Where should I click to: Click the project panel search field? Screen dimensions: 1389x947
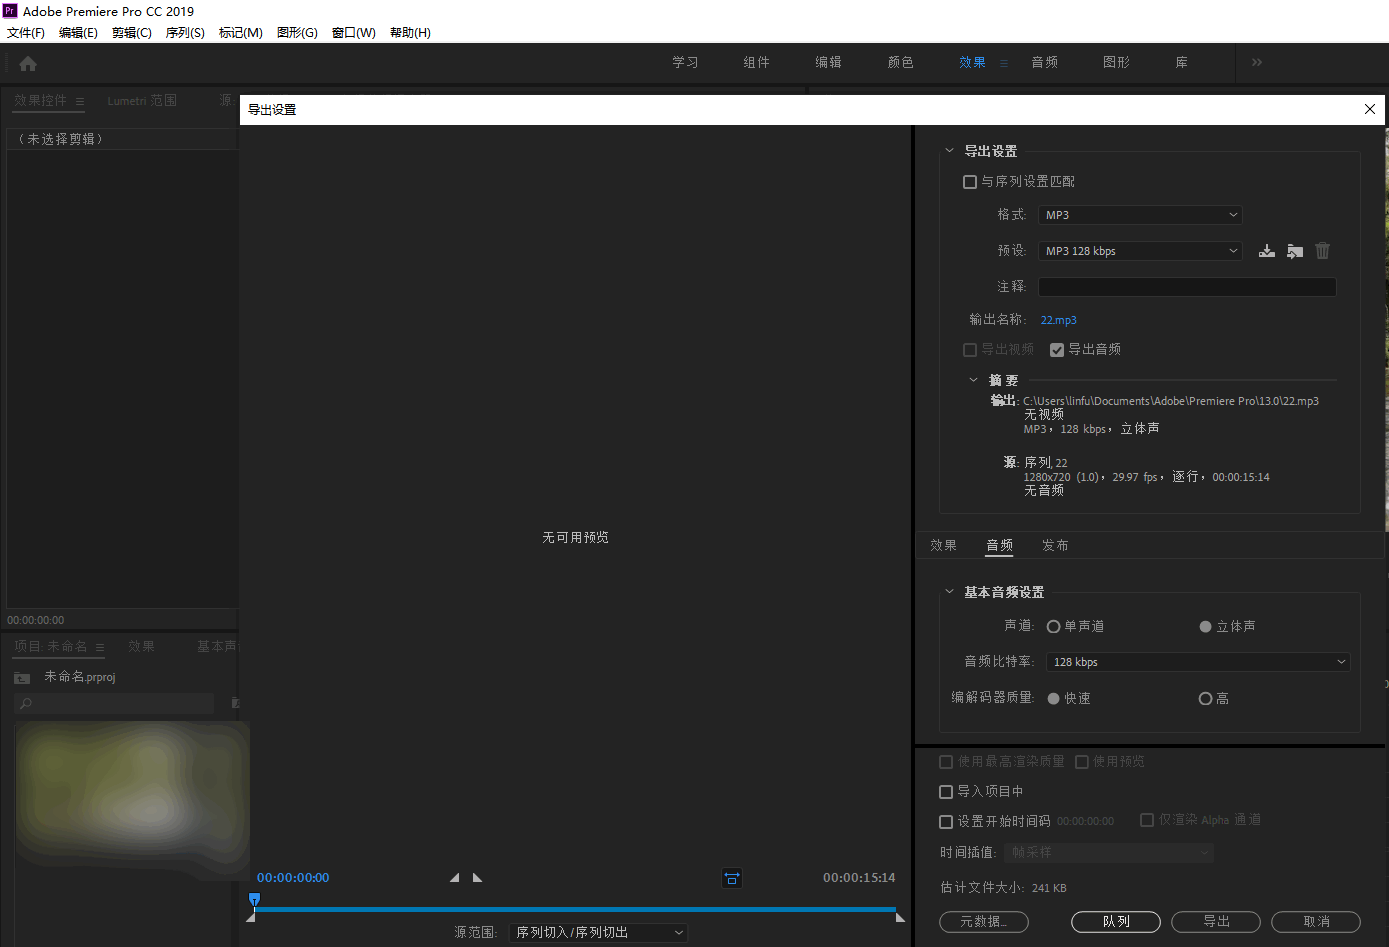(x=114, y=704)
